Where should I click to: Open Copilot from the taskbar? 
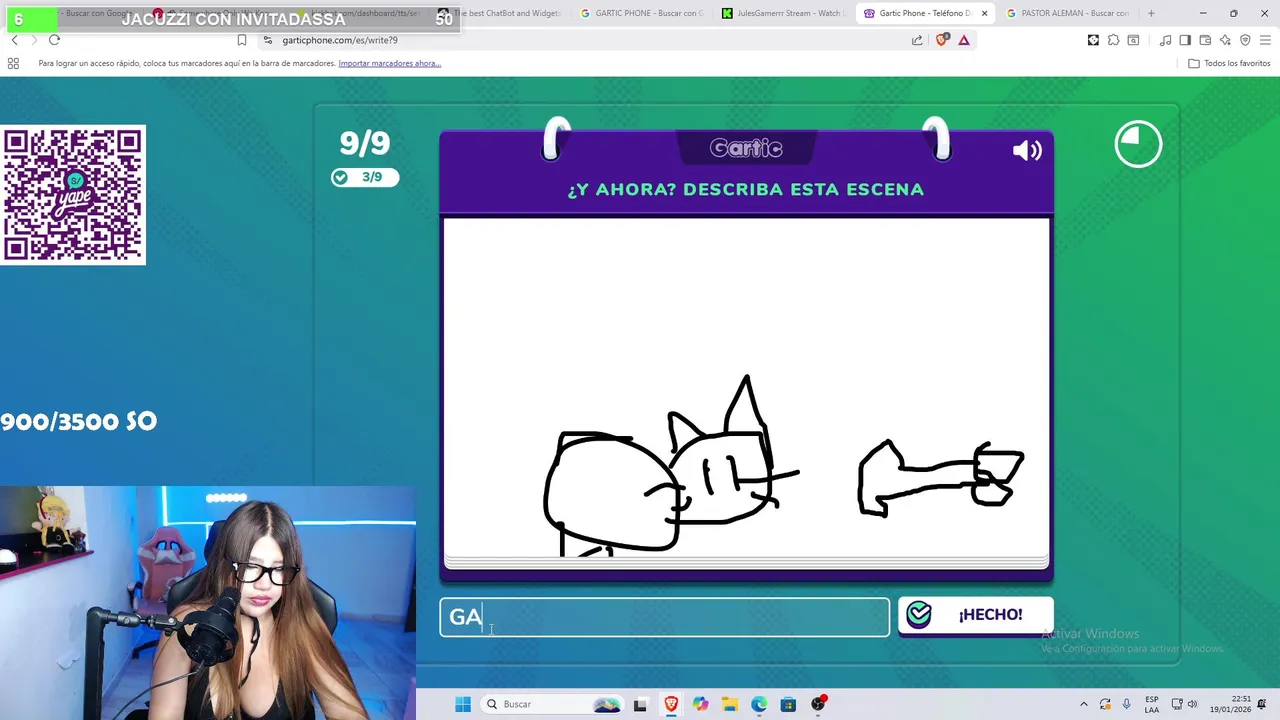click(700, 704)
